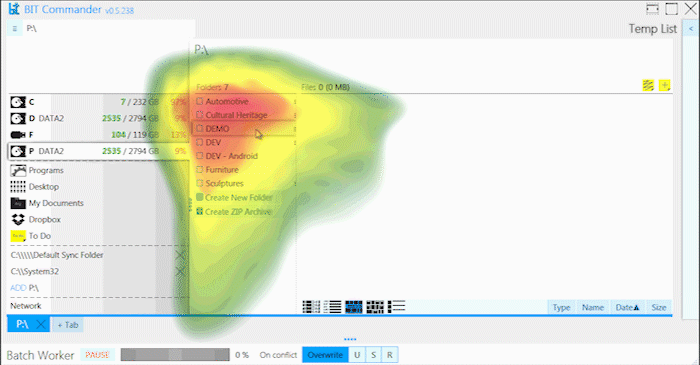Click the yellow plus icon above the file list
This screenshot has height=365, width=700.
(664, 85)
